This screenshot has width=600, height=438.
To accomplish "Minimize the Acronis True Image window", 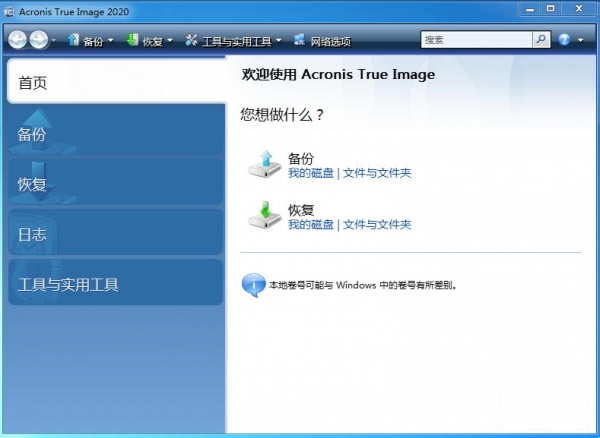I will (530, 9).
